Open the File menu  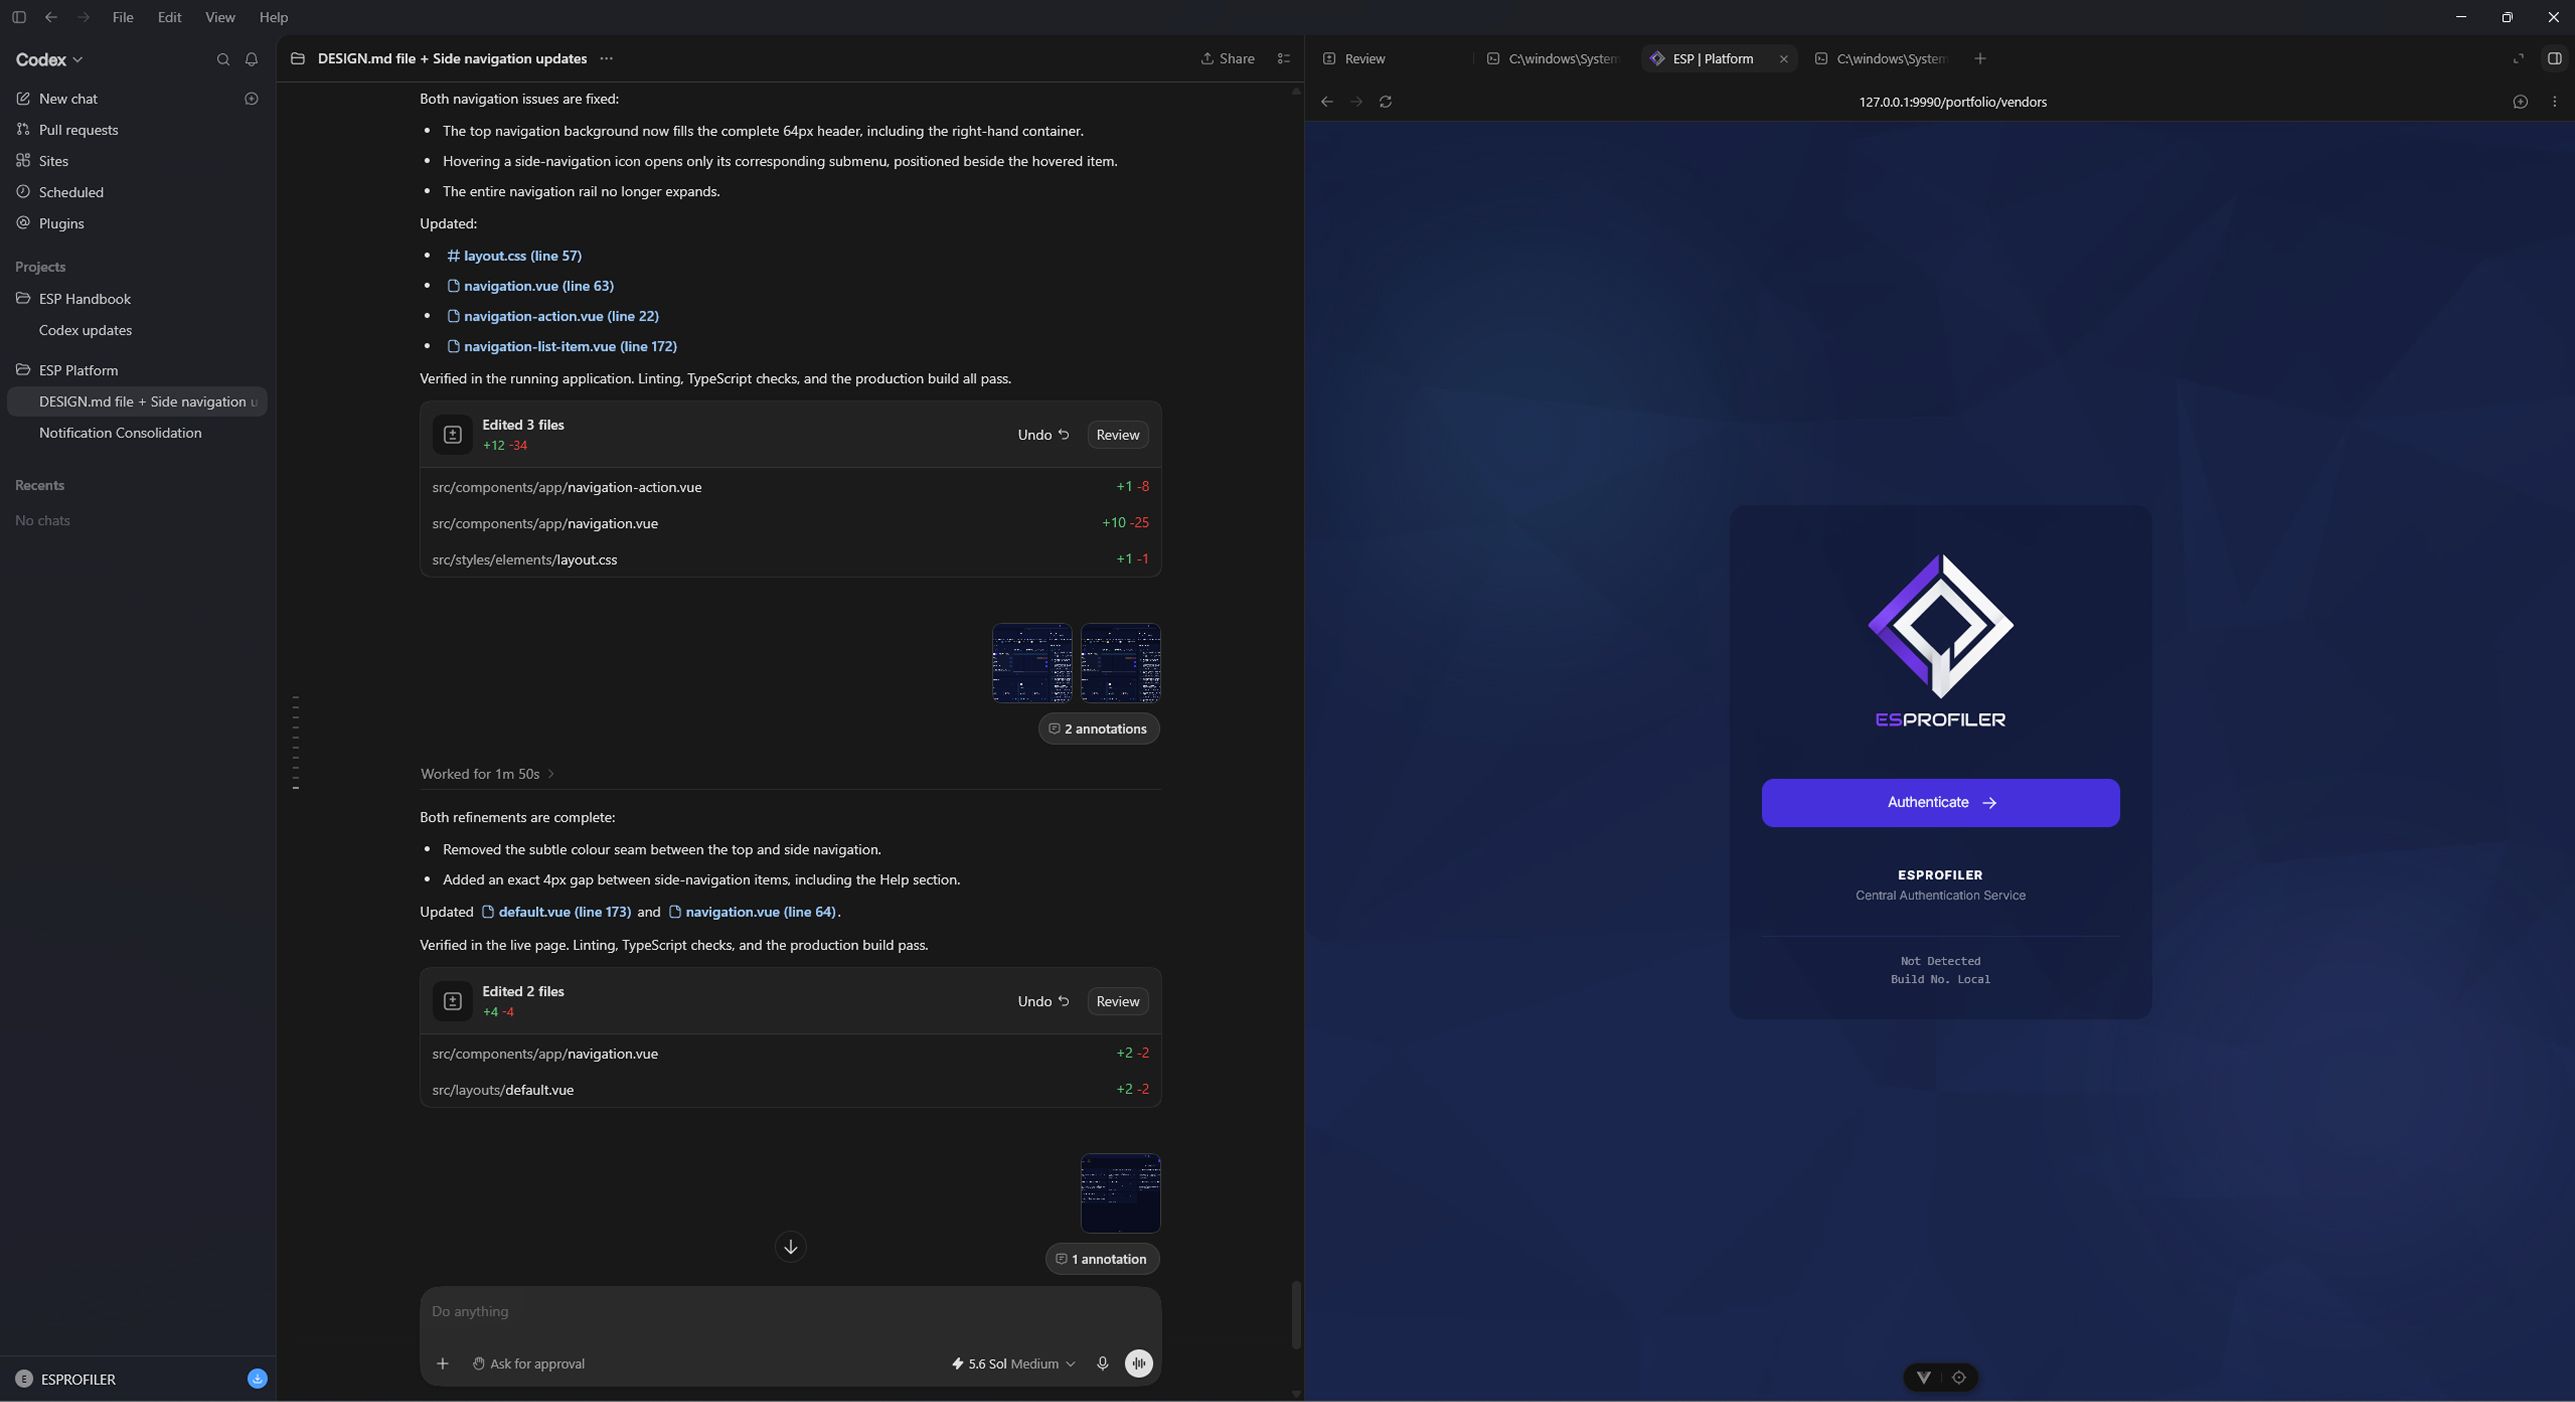click(x=123, y=17)
